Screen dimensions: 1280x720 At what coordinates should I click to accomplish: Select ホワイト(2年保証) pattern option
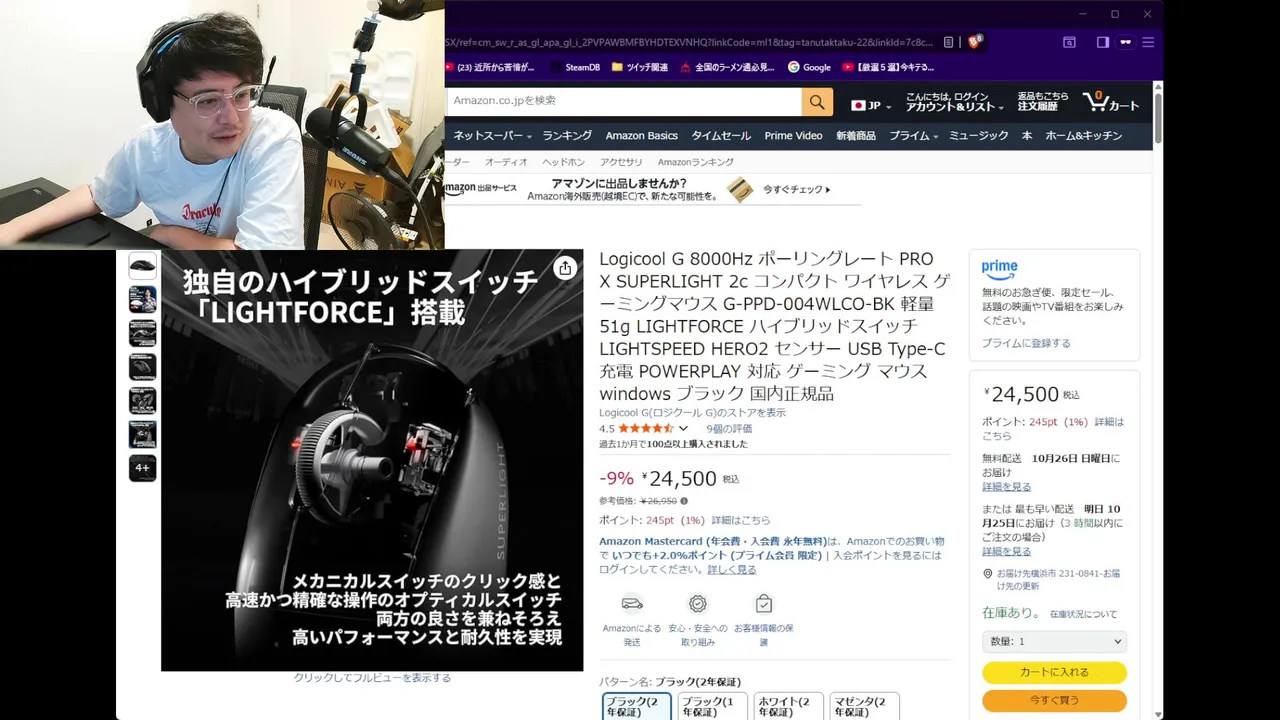coord(788,706)
